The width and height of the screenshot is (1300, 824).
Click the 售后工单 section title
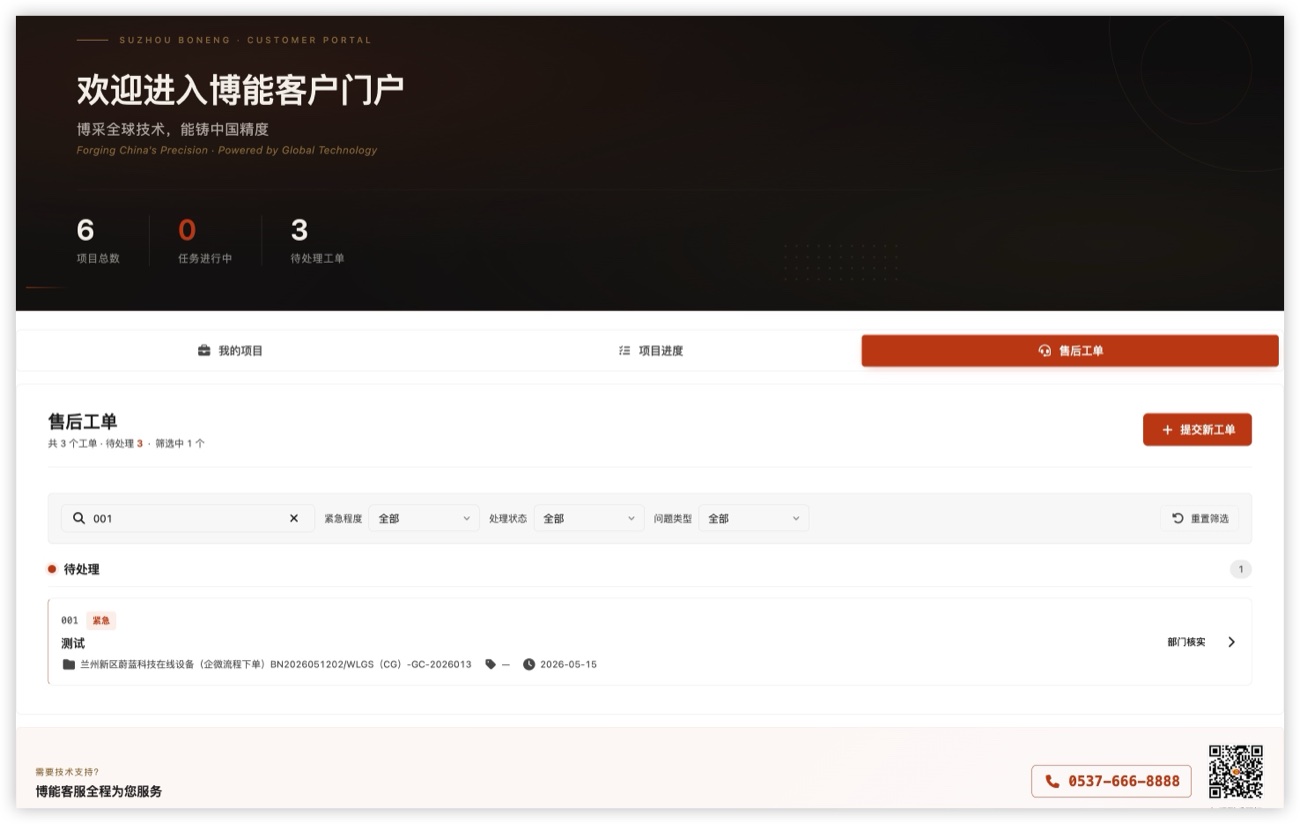click(82, 422)
